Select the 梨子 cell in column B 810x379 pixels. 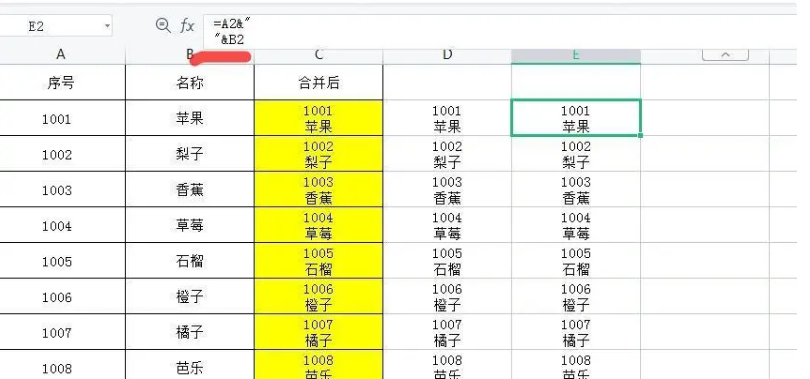click(x=190, y=154)
